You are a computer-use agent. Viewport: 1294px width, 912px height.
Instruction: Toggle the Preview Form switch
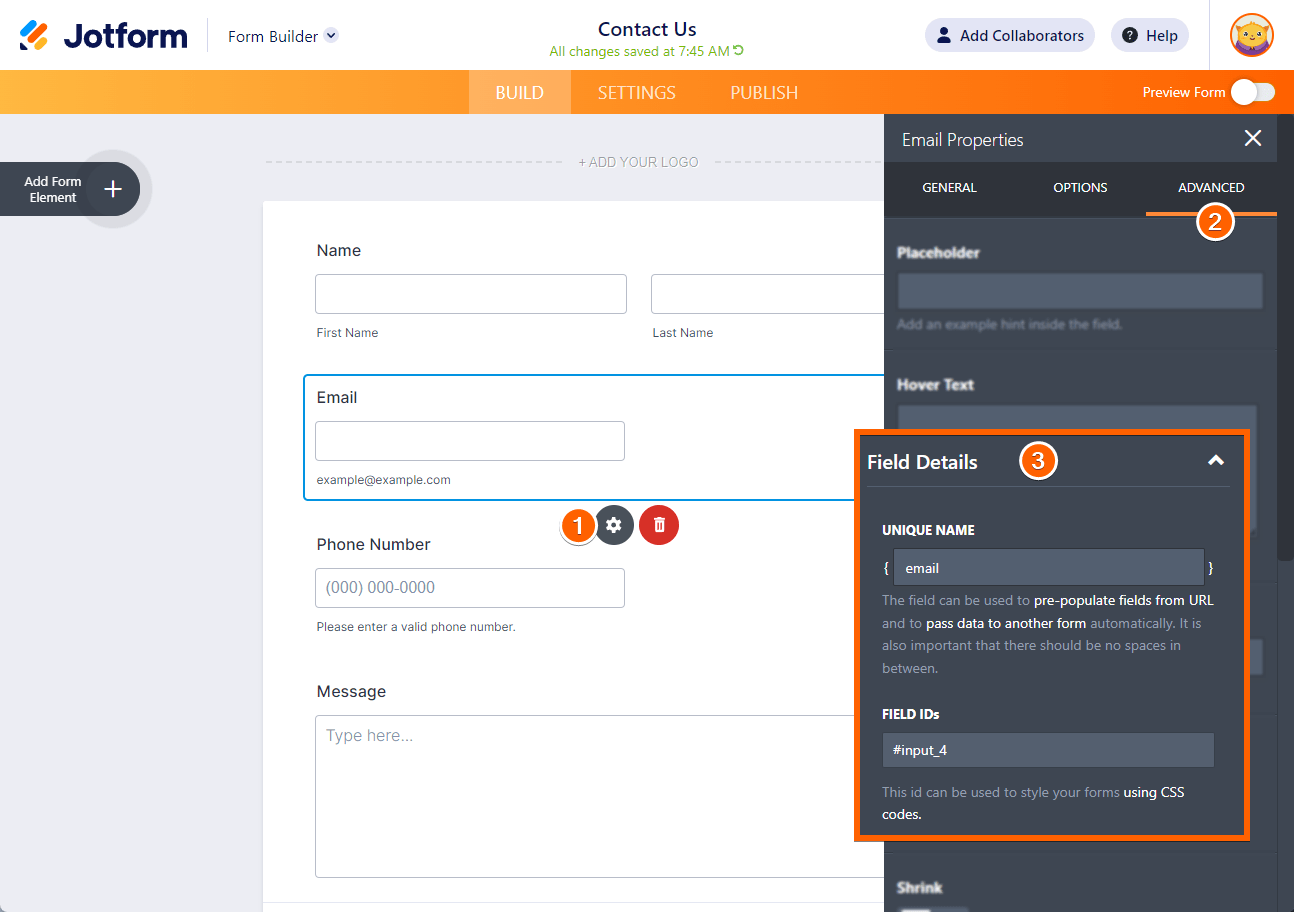[1253, 92]
